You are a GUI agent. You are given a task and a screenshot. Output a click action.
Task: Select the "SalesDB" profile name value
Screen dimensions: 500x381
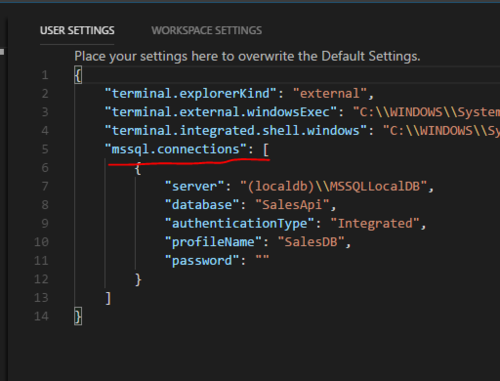tap(311, 242)
